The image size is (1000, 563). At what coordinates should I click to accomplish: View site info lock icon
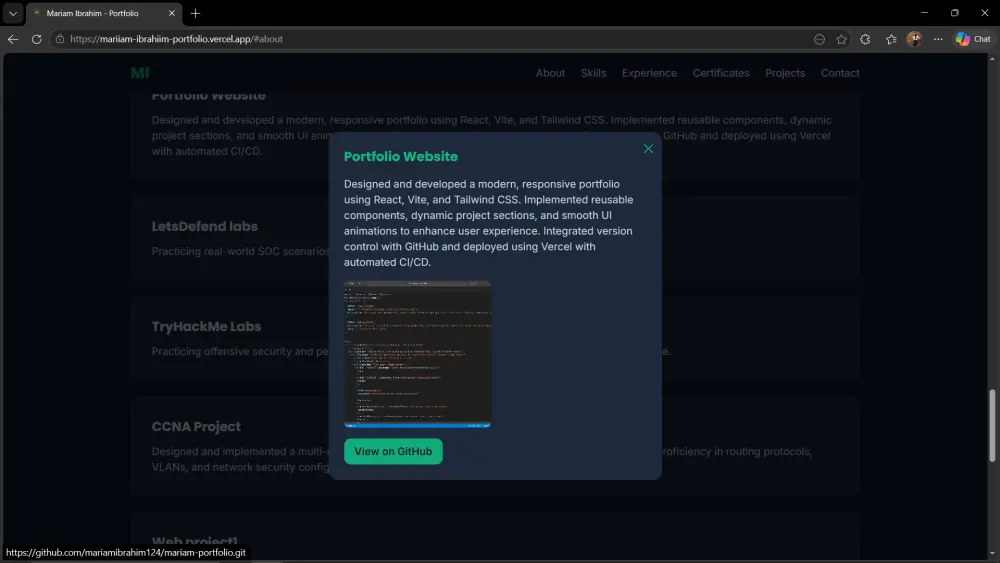59,39
